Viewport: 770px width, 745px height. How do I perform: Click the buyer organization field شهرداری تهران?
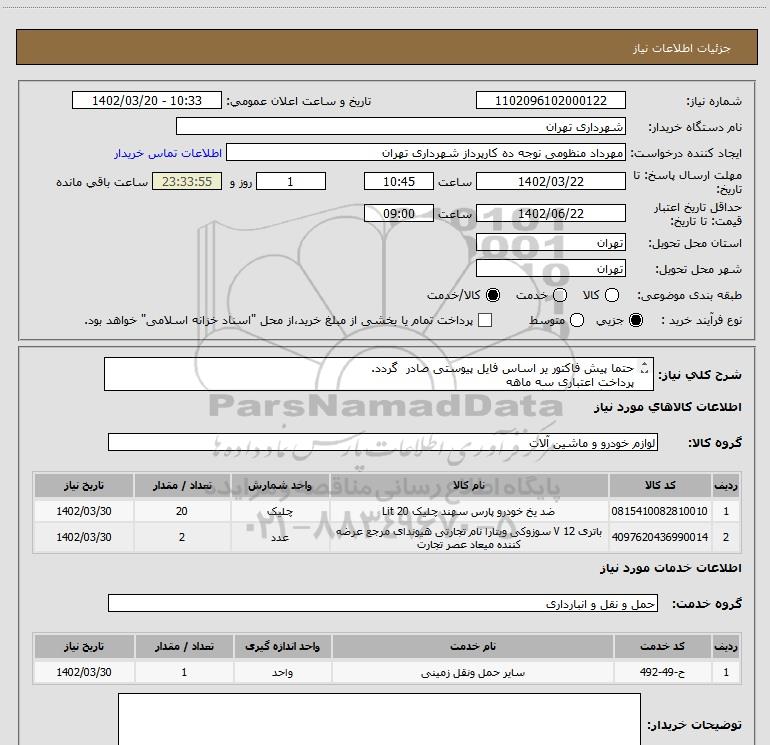pos(401,127)
